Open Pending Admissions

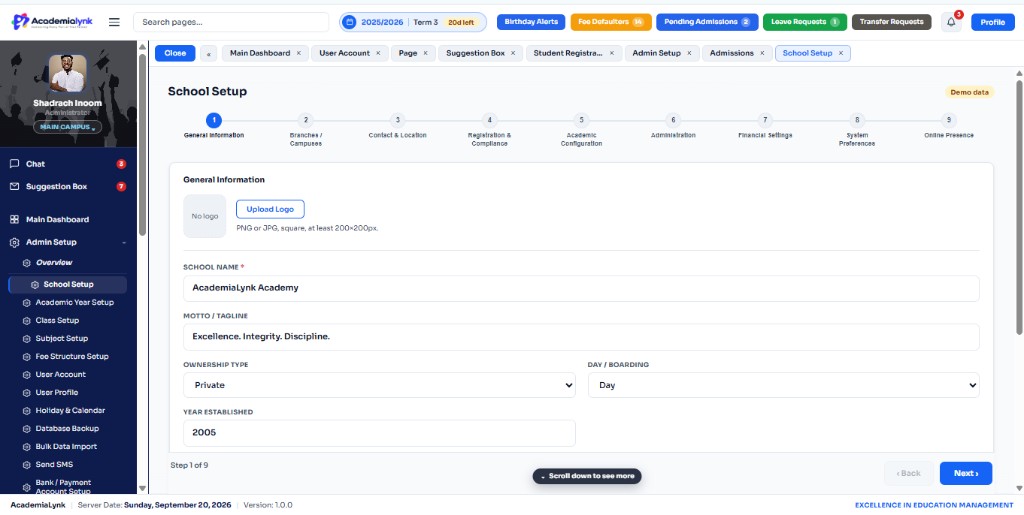tap(707, 22)
